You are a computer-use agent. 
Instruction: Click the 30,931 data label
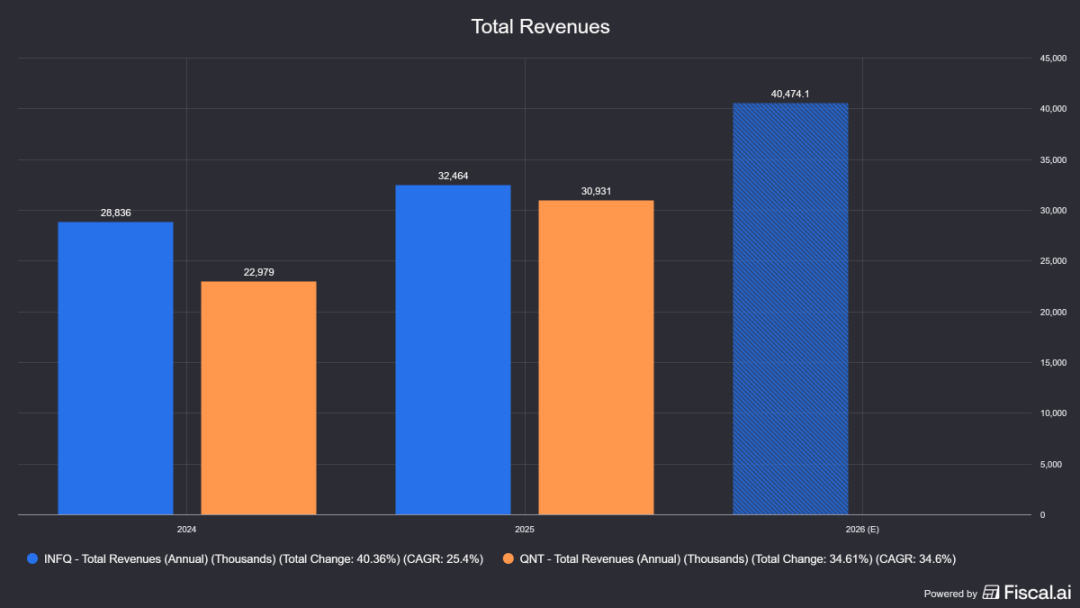point(596,191)
